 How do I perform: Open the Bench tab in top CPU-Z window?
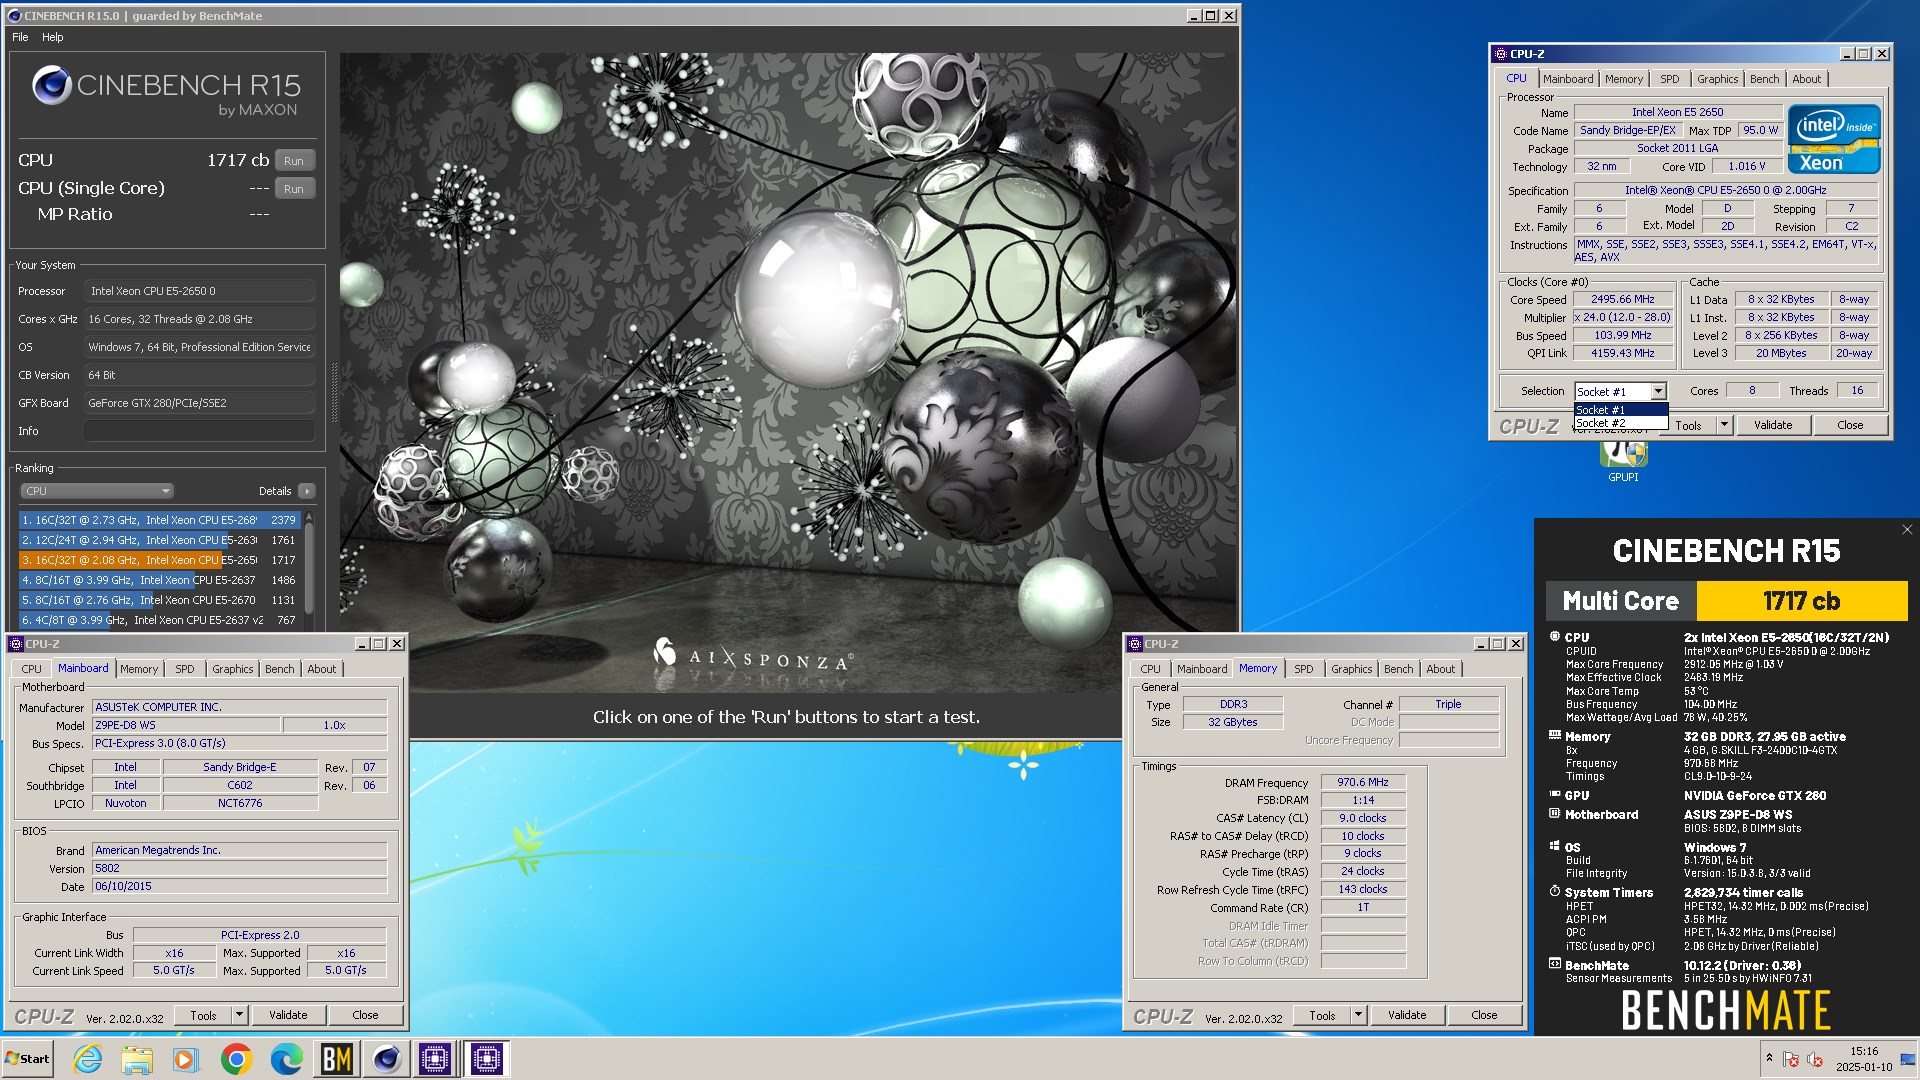pos(1764,79)
